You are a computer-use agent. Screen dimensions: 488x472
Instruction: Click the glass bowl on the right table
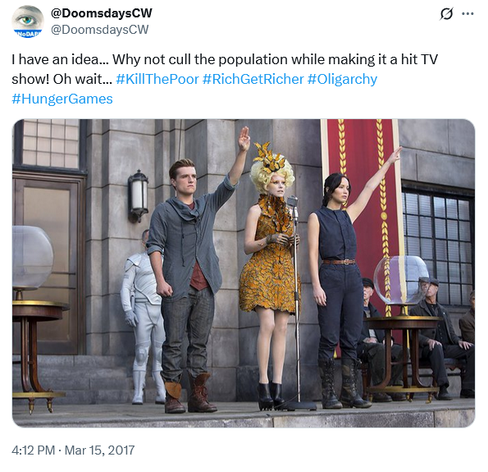point(401,280)
